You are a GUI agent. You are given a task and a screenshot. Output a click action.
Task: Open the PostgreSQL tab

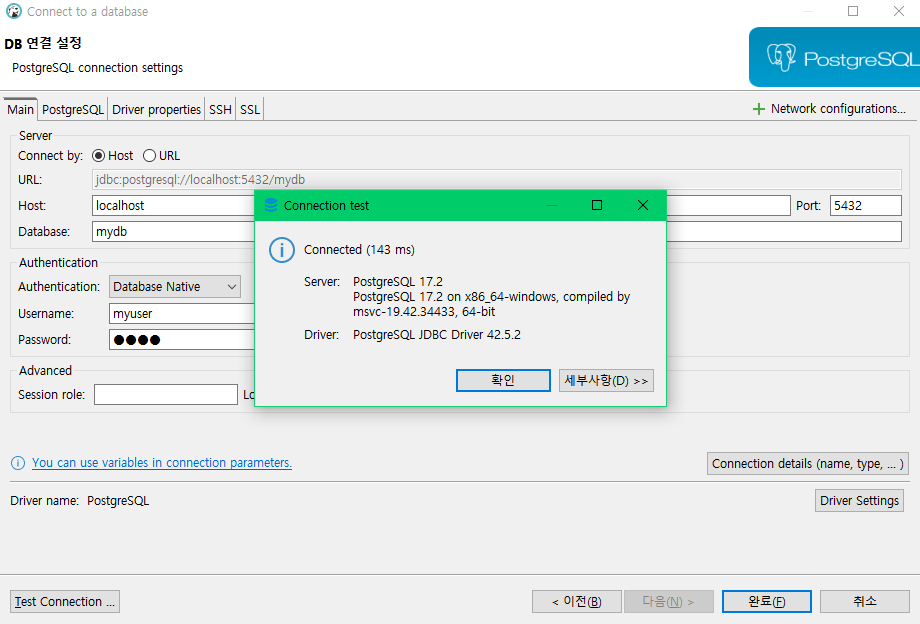click(73, 110)
